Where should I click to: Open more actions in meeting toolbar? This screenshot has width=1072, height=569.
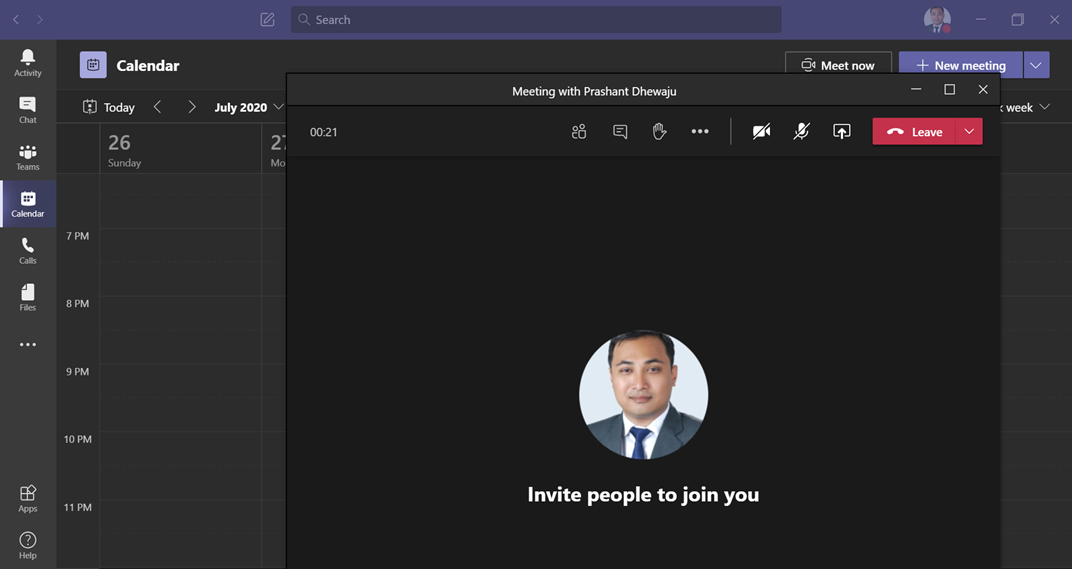(700, 131)
